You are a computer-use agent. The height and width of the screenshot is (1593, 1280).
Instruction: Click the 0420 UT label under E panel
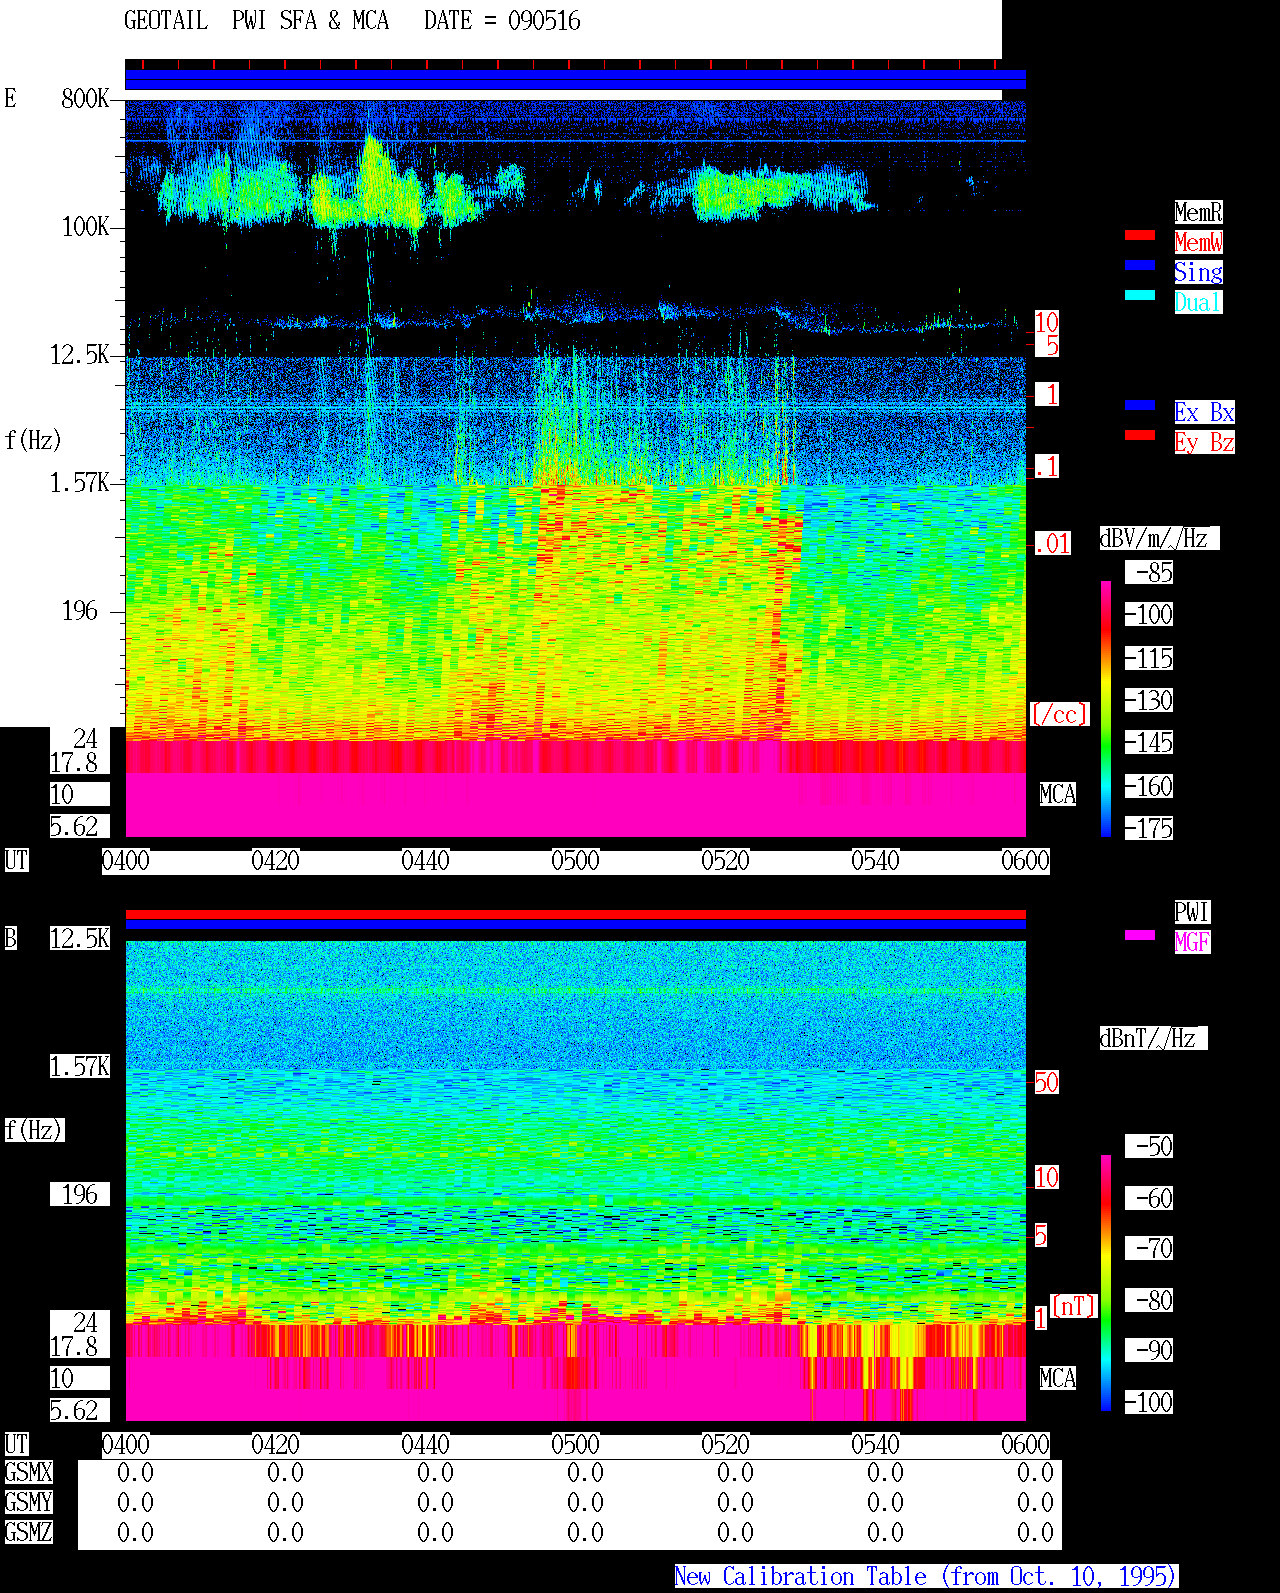(x=275, y=860)
